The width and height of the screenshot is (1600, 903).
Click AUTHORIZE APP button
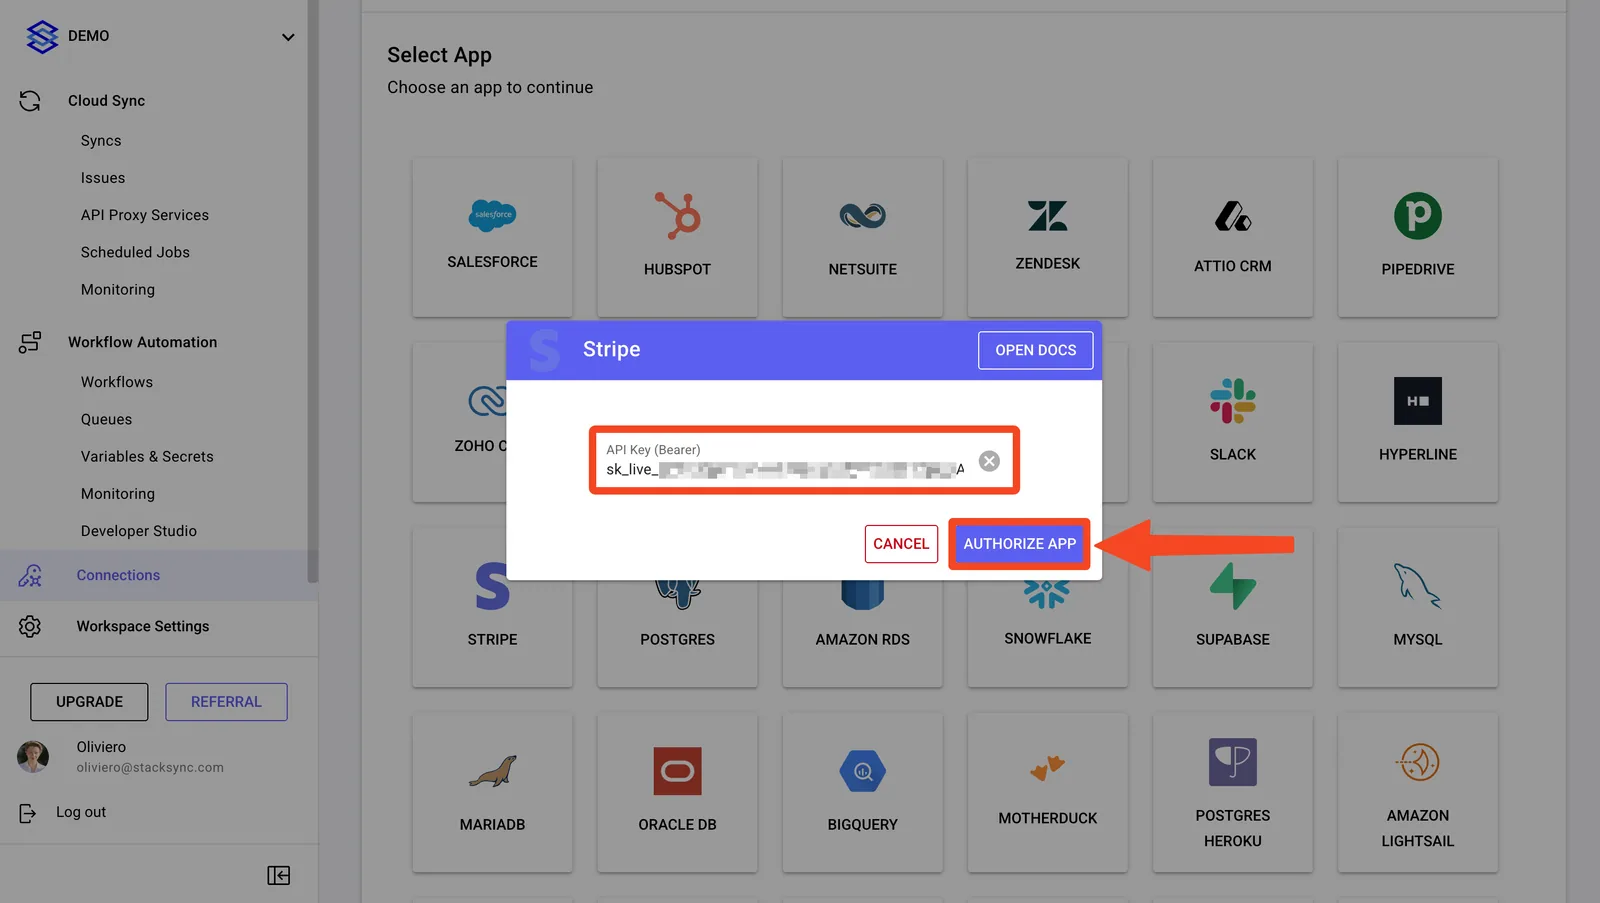pyautogui.click(x=1019, y=544)
